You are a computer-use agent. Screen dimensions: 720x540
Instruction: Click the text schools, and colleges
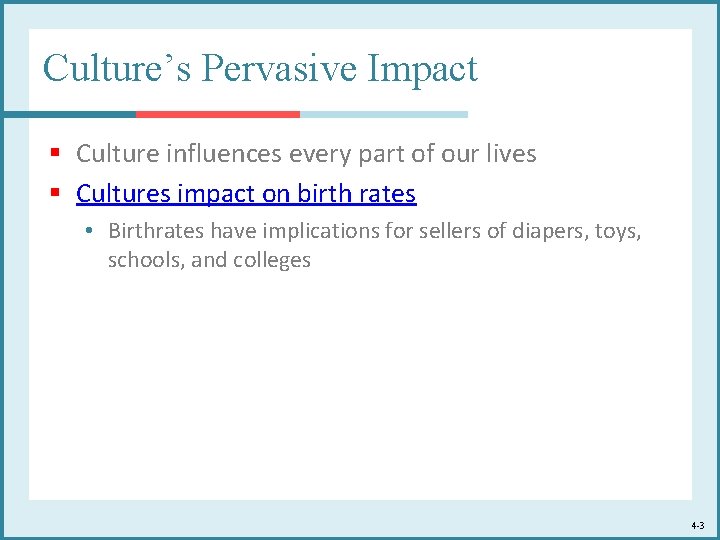[x=209, y=260]
